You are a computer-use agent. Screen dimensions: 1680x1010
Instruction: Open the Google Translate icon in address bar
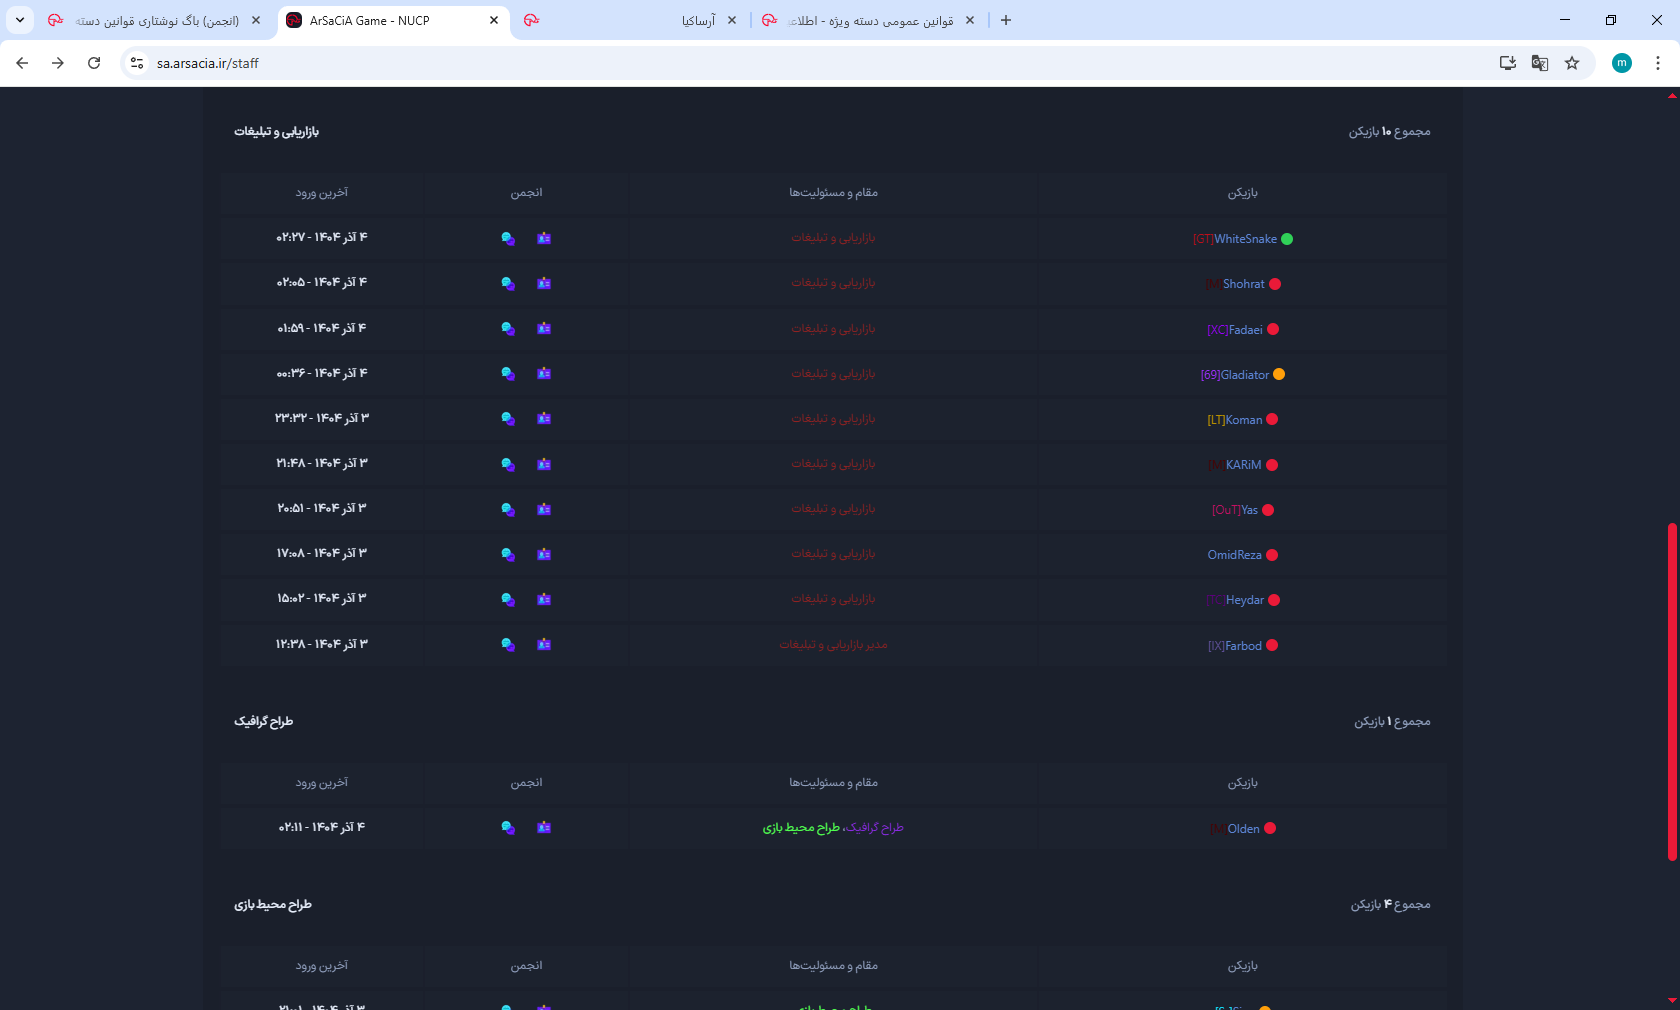click(1539, 63)
